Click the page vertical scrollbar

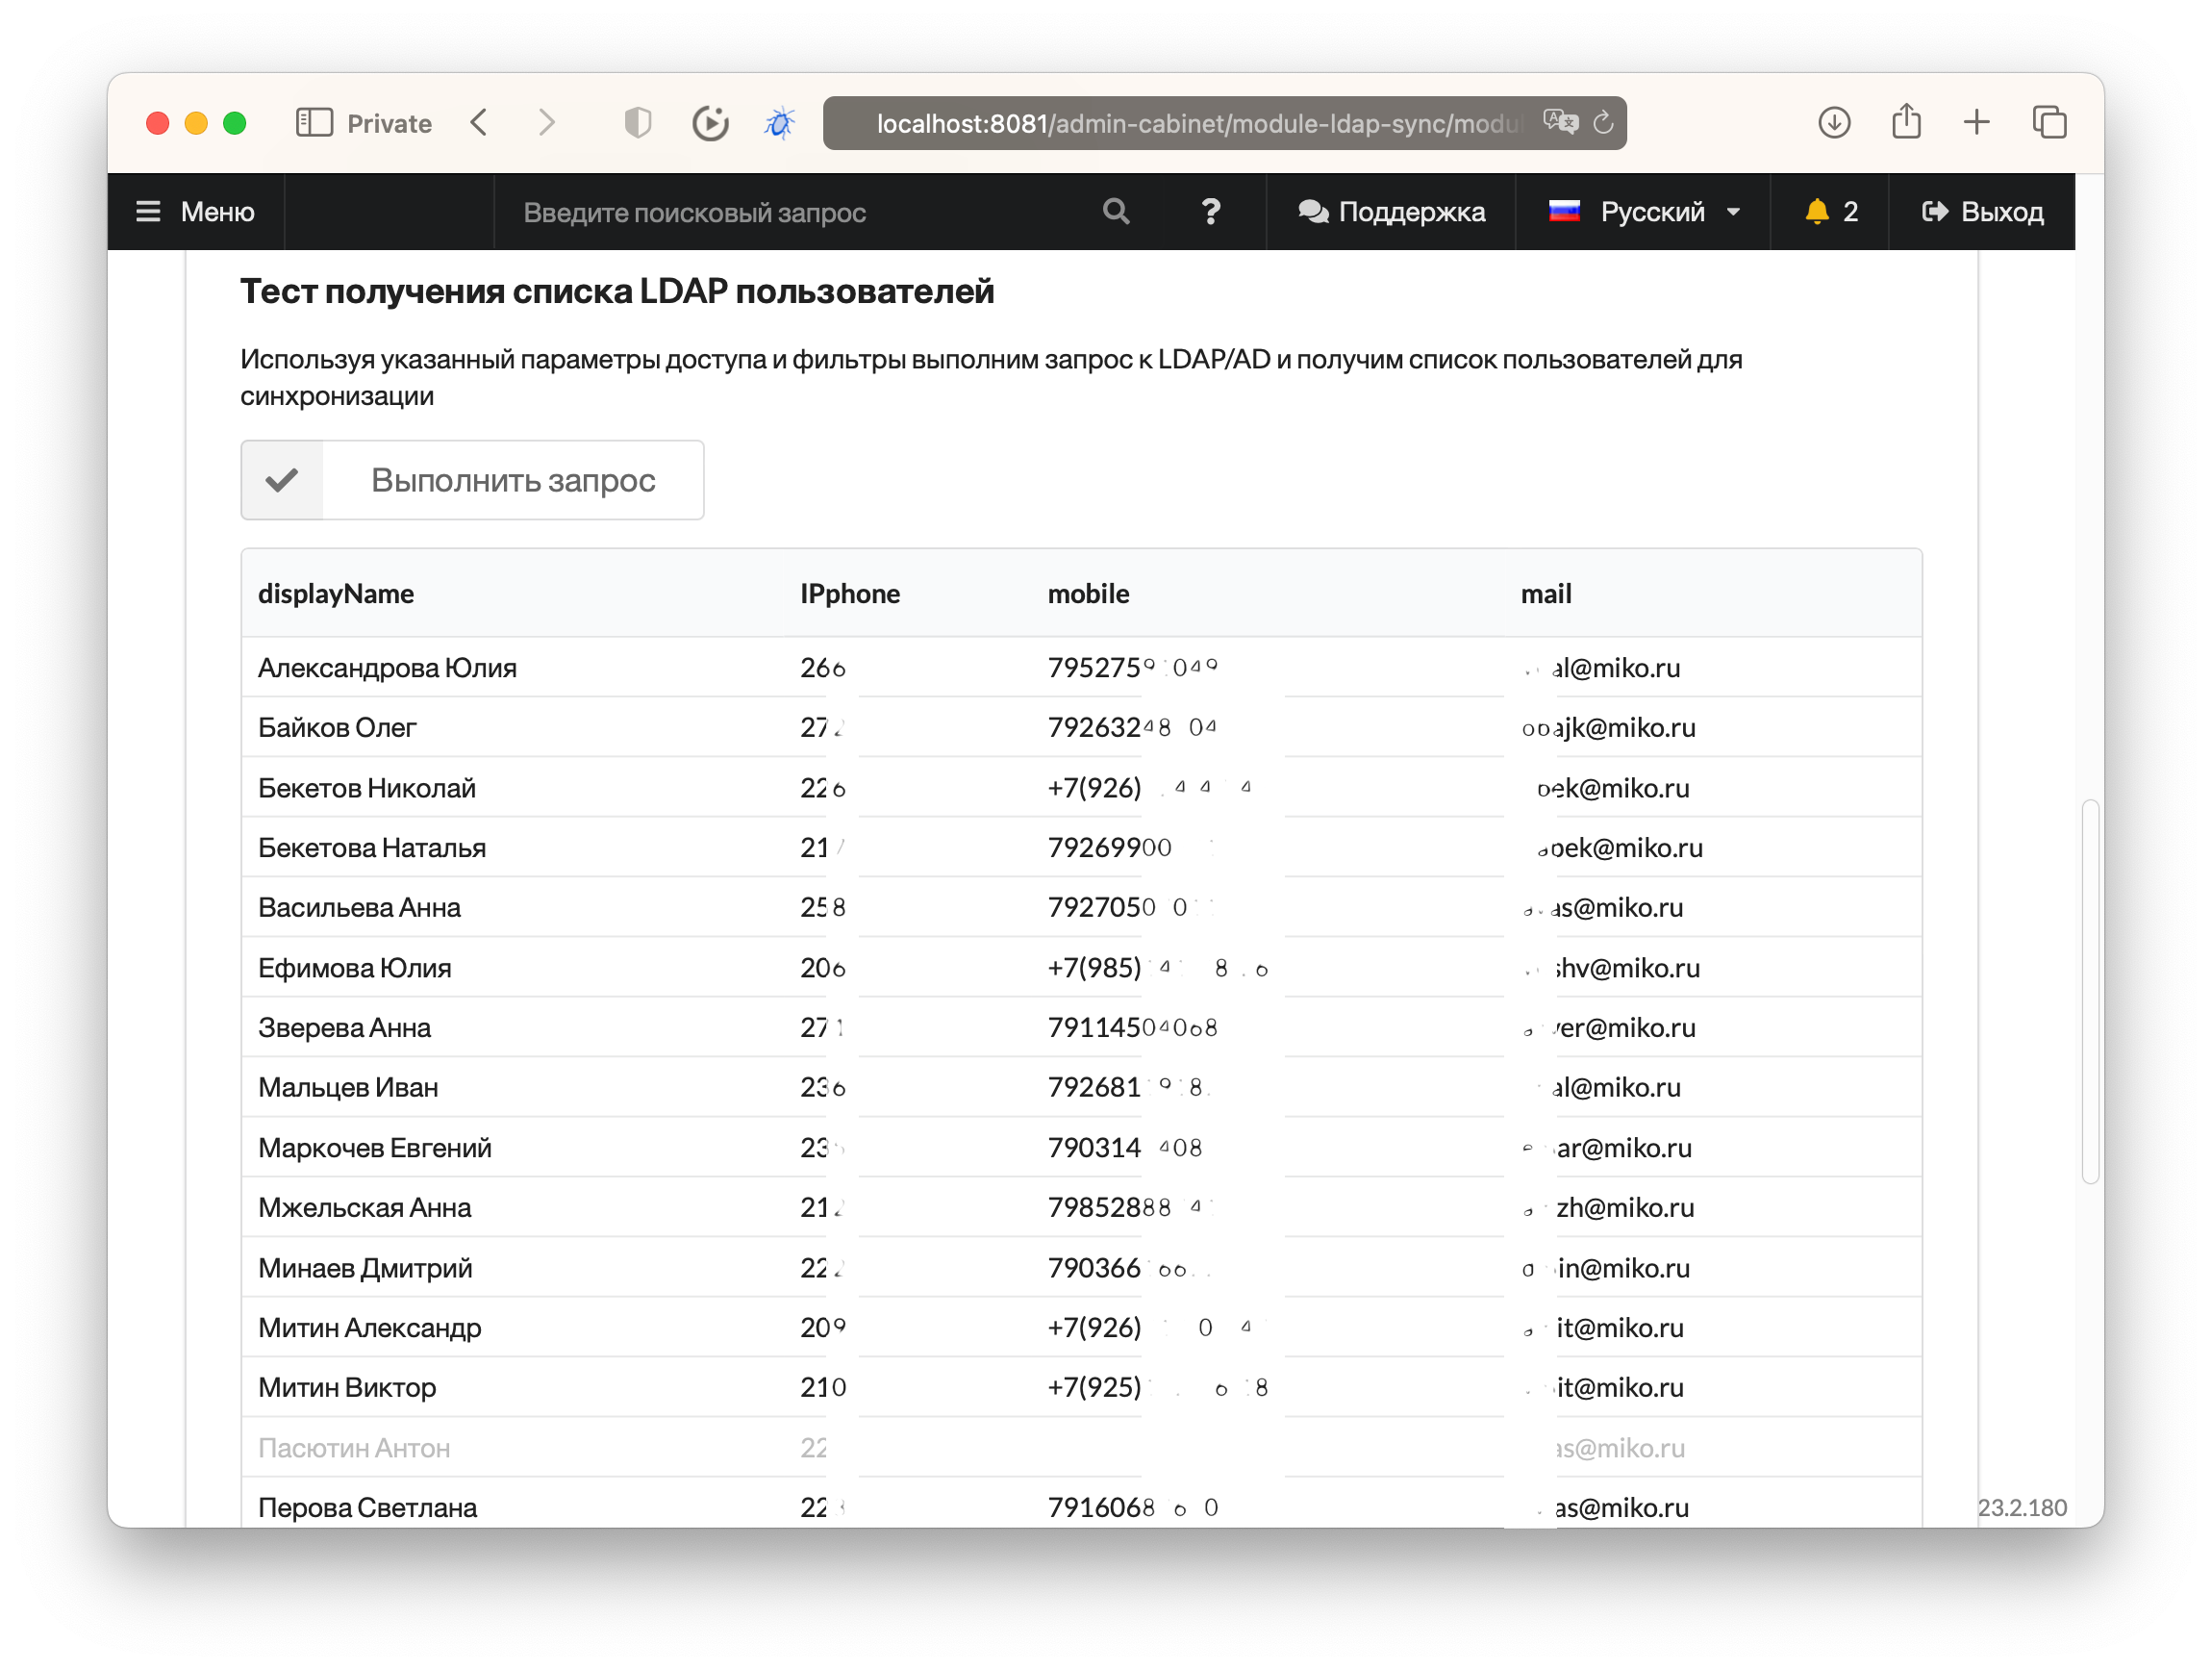click(x=2089, y=990)
